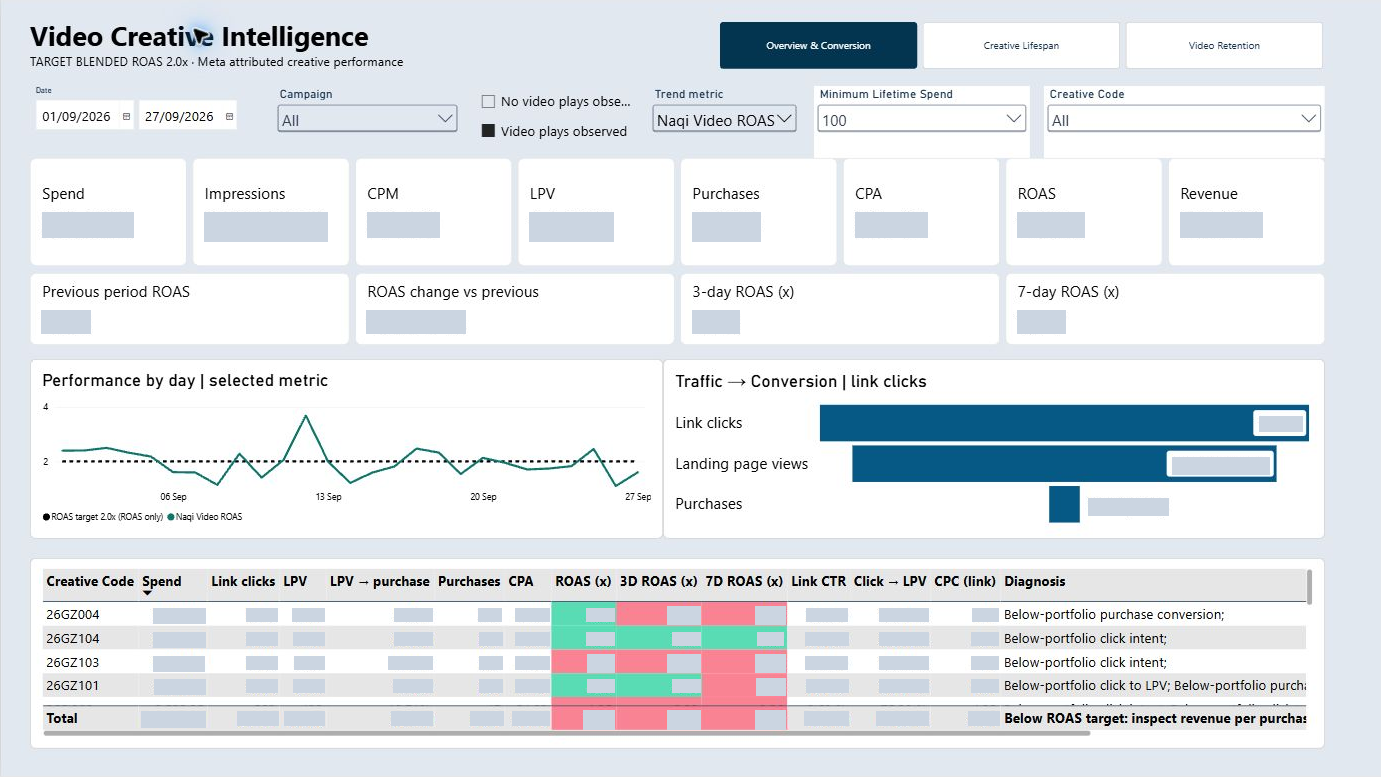Viewport: 1381px width, 777px height.
Task: Open the end date calendar picker icon
Action: click(x=230, y=117)
